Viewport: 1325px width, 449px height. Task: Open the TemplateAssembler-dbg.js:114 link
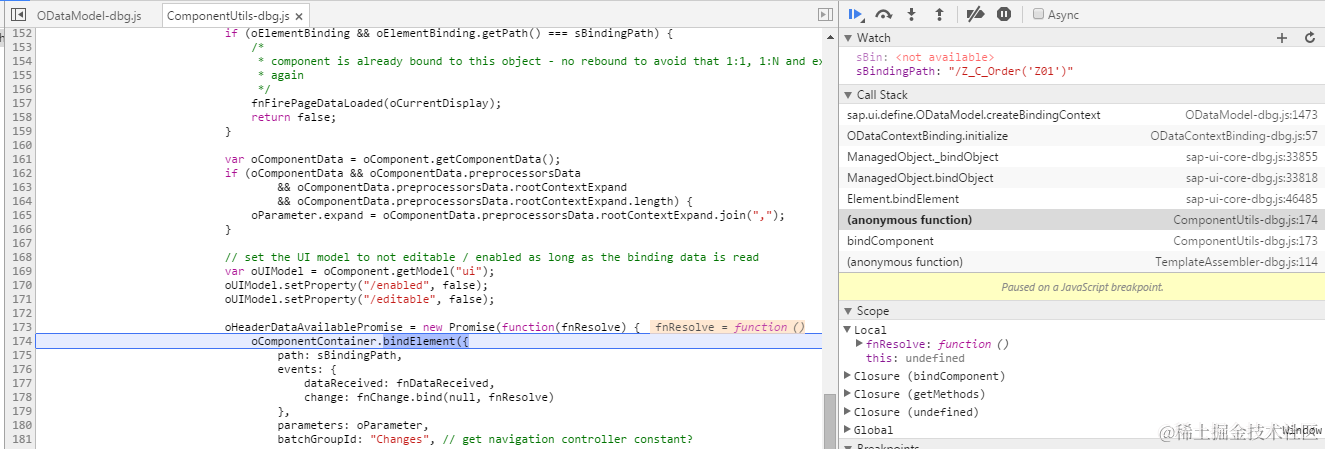[x=1236, y=262]
